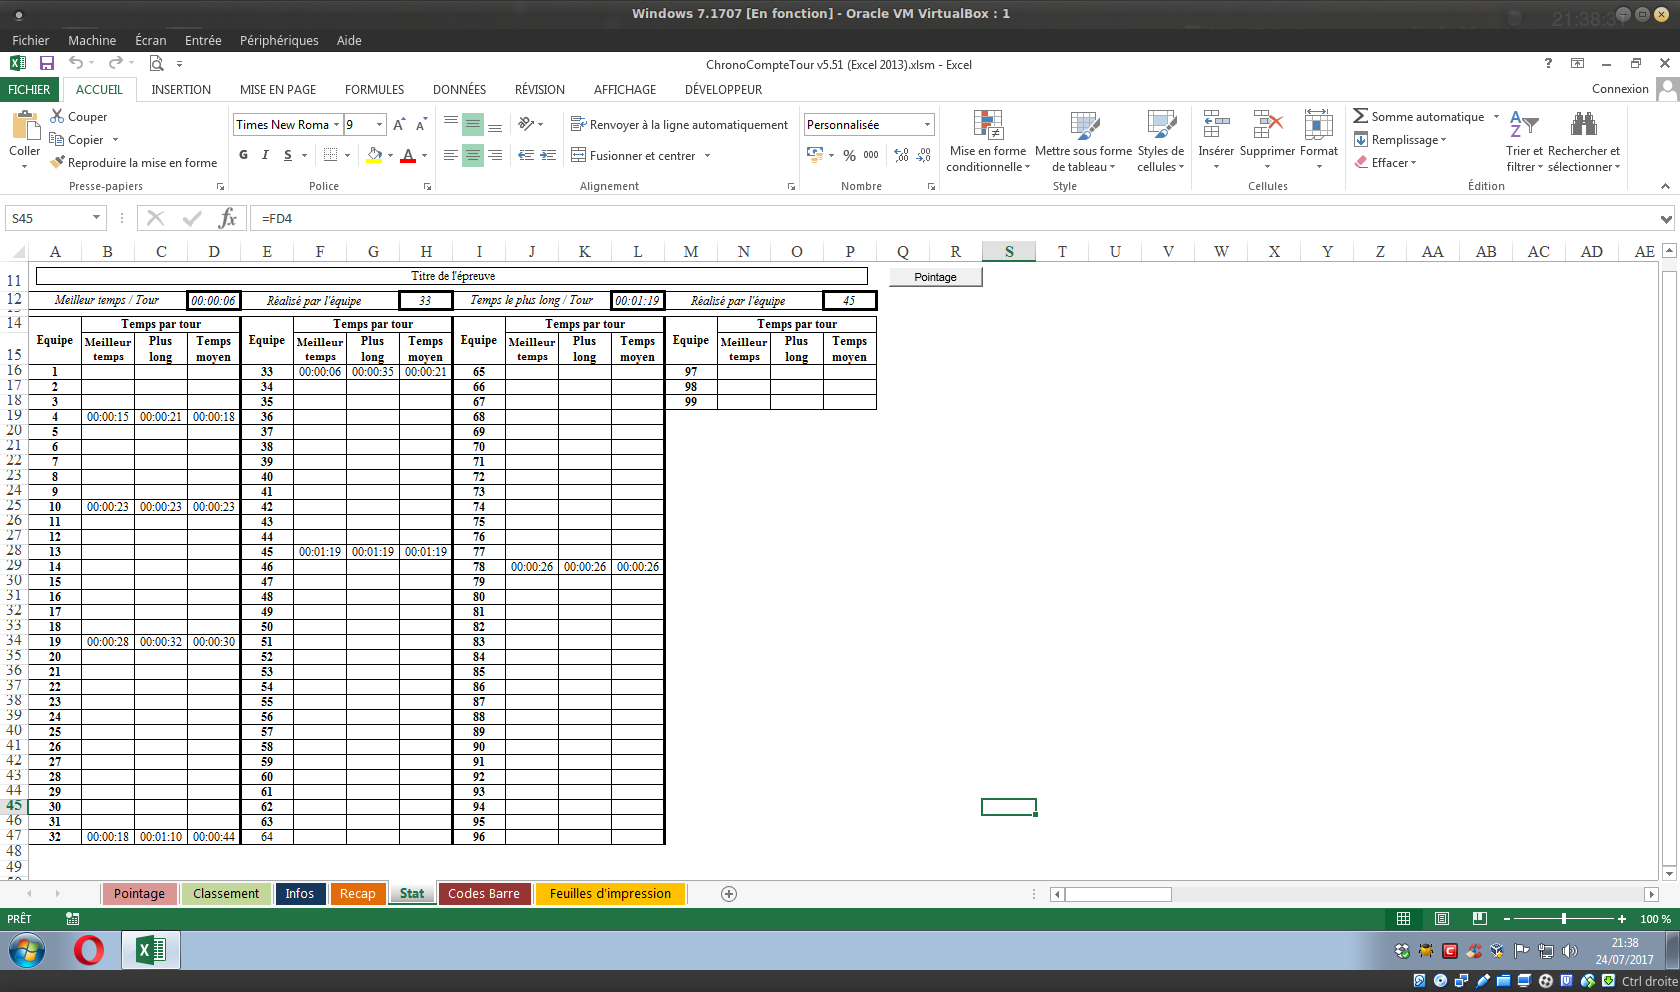1680x992 pixels.
Task: Click the Format Painter brush icon
Action: click(57, 162)
